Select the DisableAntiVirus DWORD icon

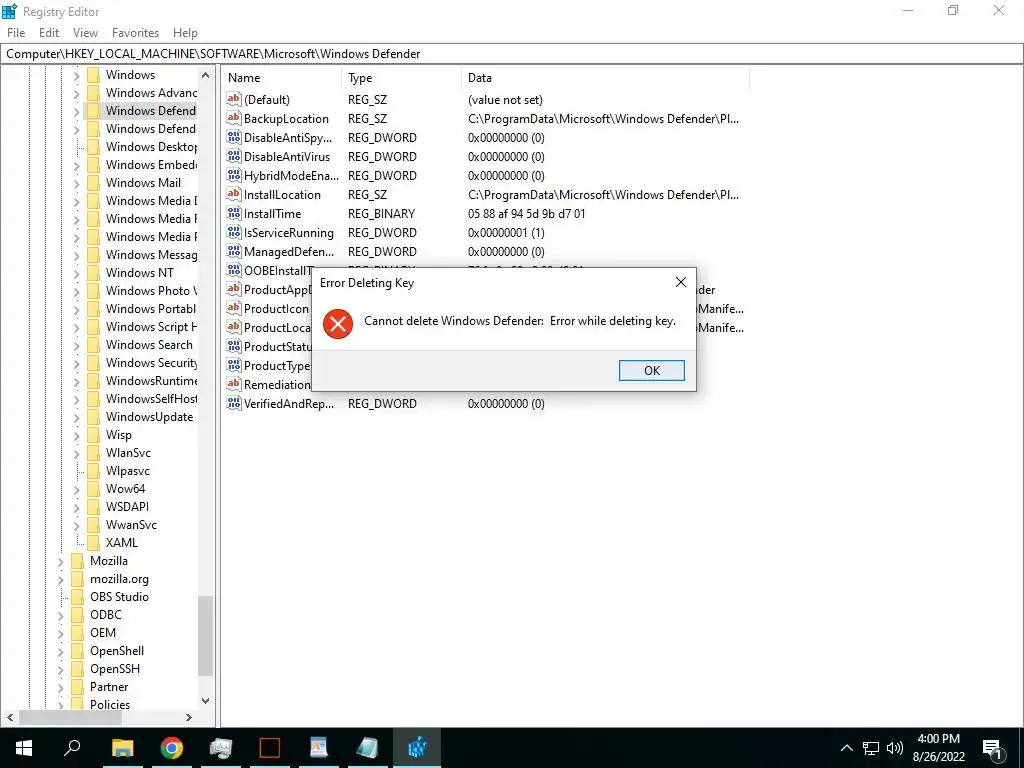tap(234, 156)
